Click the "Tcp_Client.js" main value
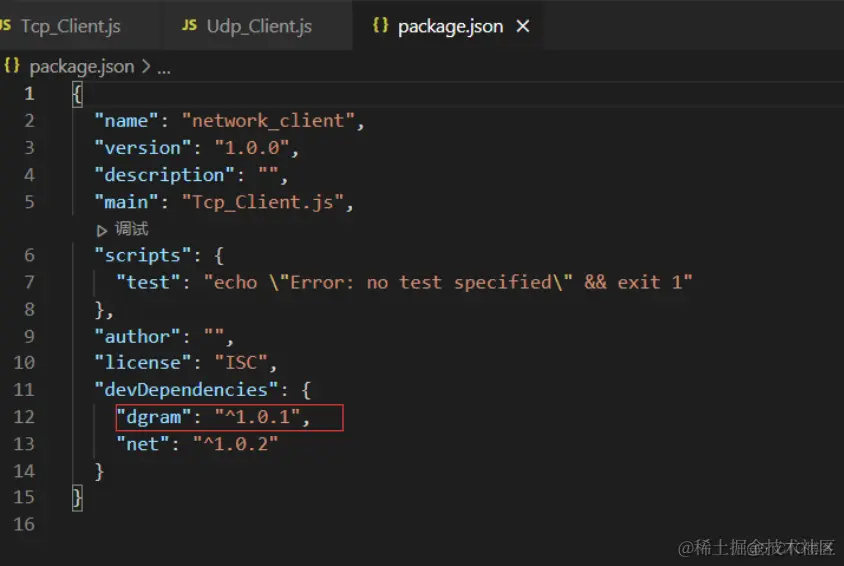Viewport: 844px width, 566px height. coord(263,202)
